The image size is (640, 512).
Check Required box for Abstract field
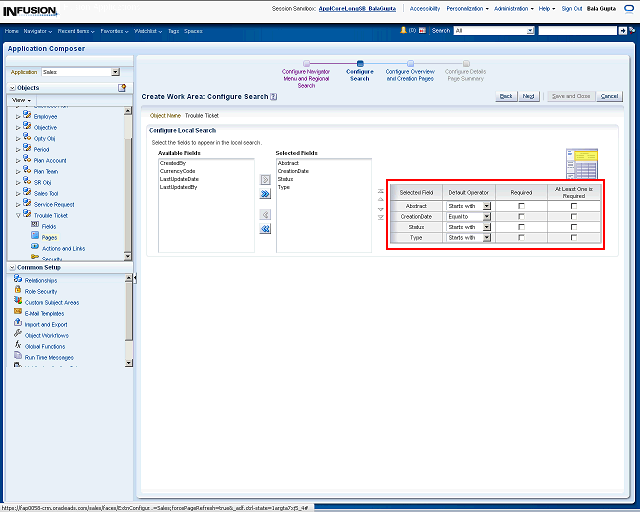[521, 206]
